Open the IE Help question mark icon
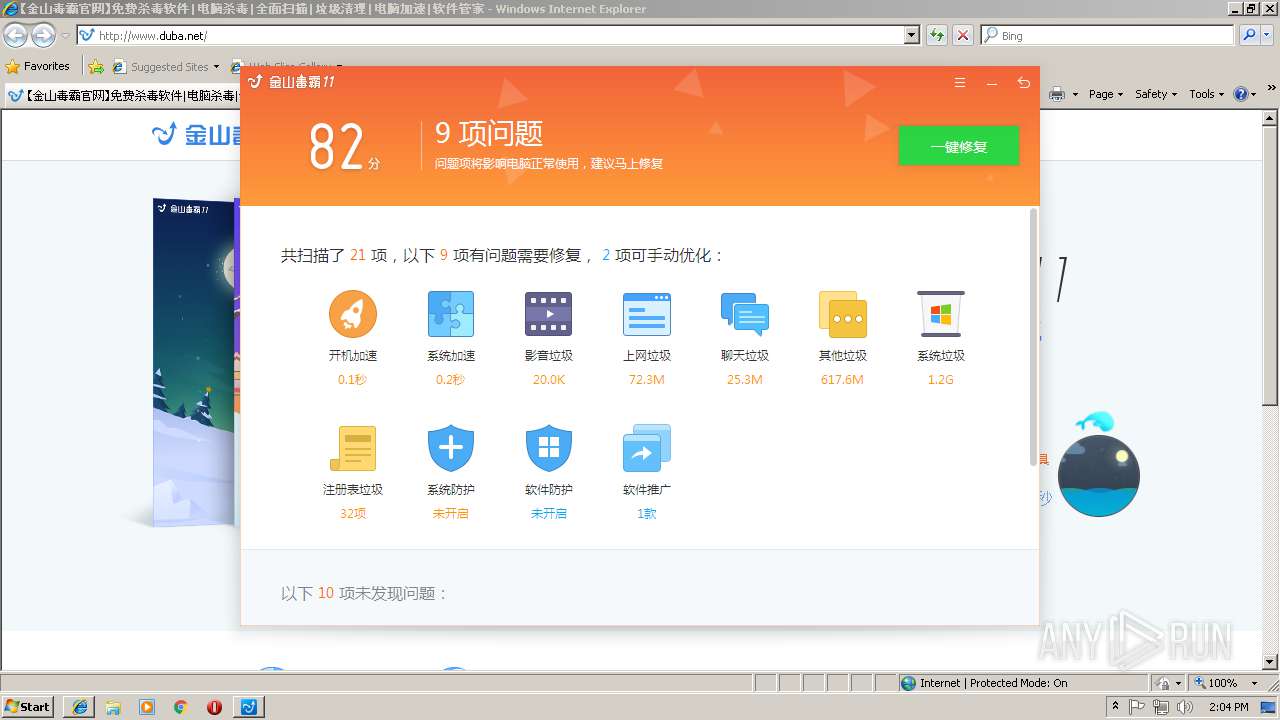 pyautogui.click(x=1241, y=94)
